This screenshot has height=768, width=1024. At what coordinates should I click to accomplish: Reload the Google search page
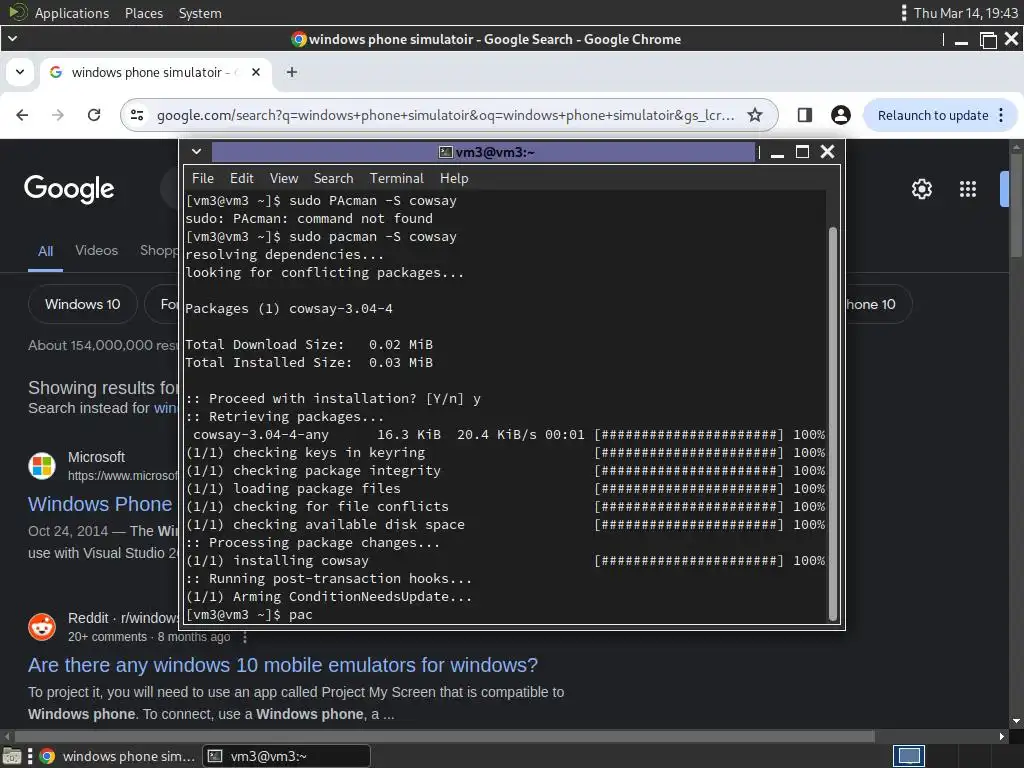94,115
